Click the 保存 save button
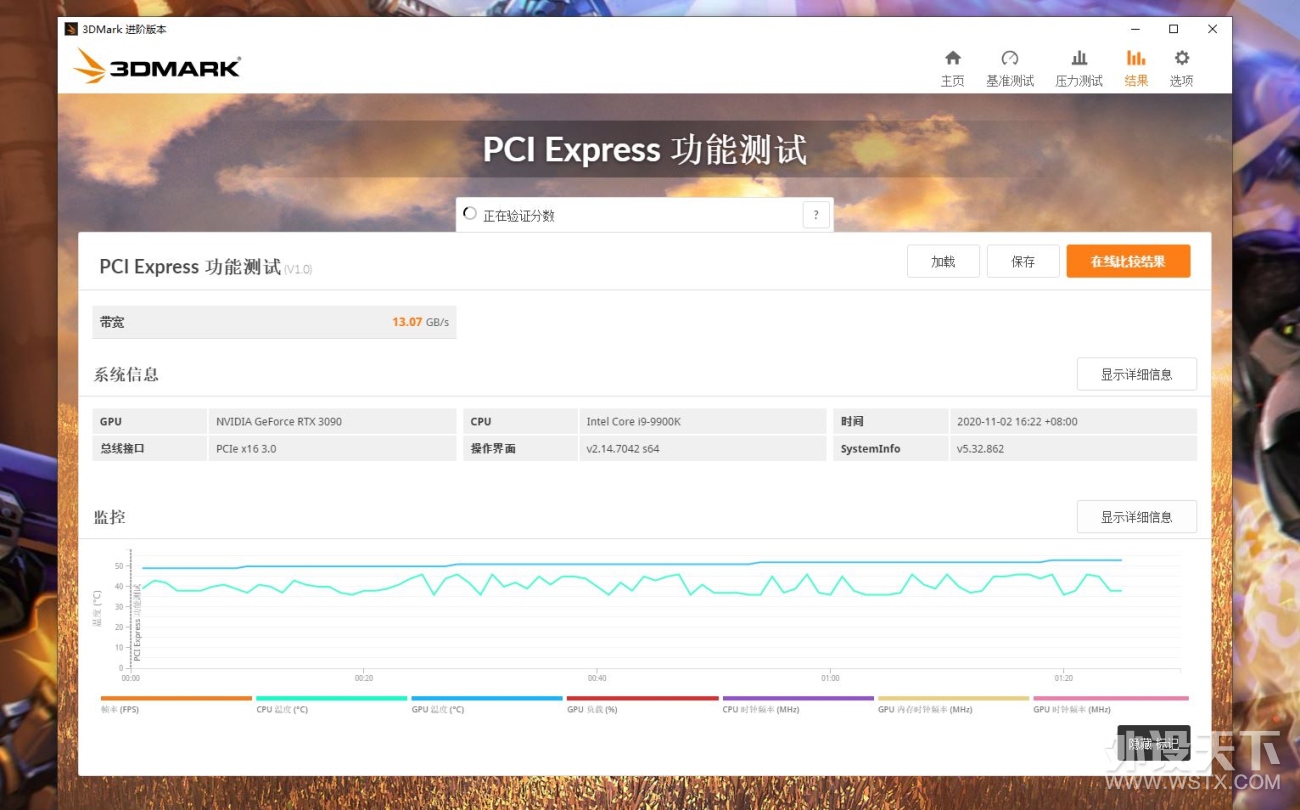The height and width of the screenshot is (810, 1300). pyautogui.click(x=1023, y=261)
